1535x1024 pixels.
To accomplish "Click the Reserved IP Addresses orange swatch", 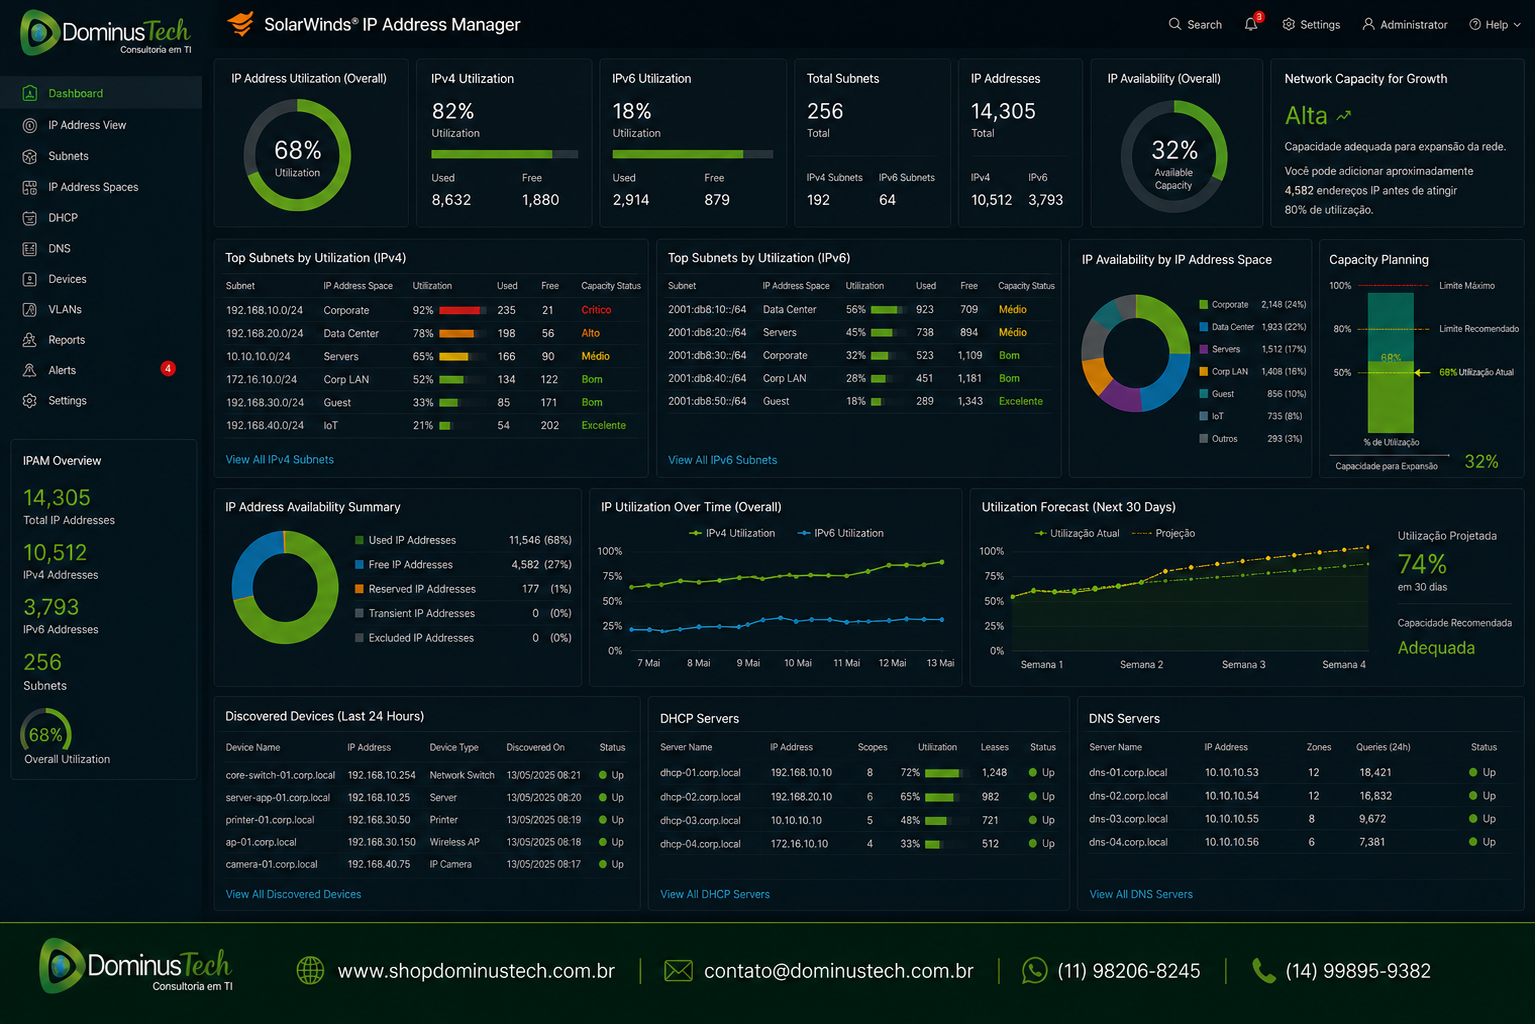I will click(359, 589).
